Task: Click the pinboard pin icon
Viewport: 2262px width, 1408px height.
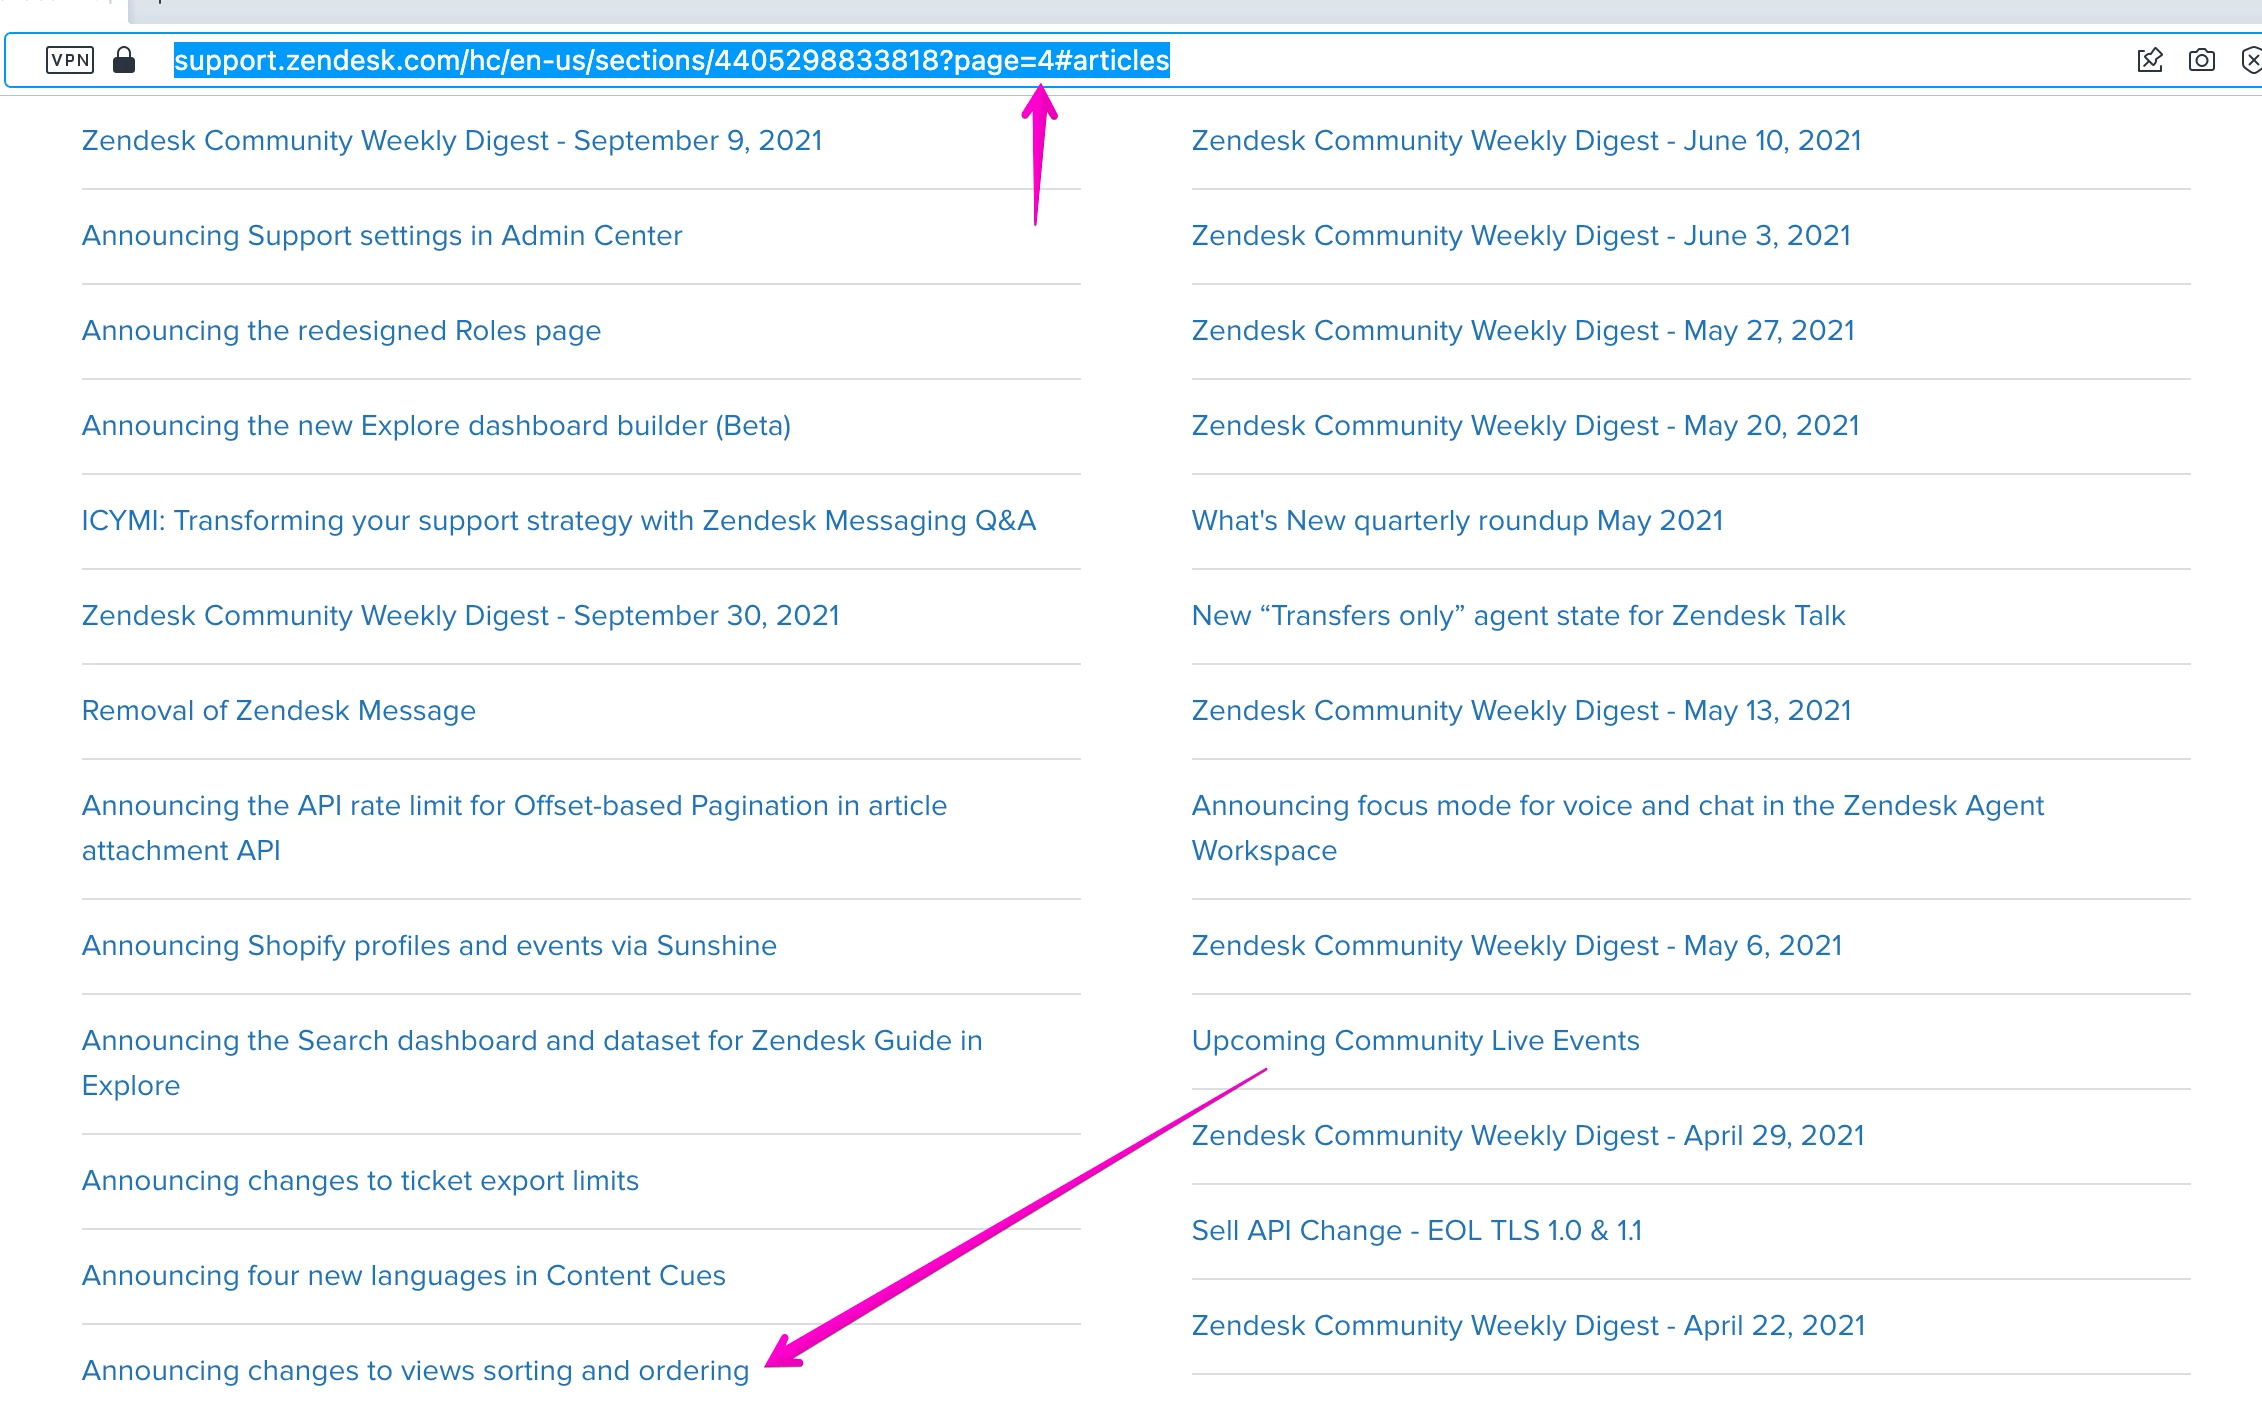Action: [2149, 60]
